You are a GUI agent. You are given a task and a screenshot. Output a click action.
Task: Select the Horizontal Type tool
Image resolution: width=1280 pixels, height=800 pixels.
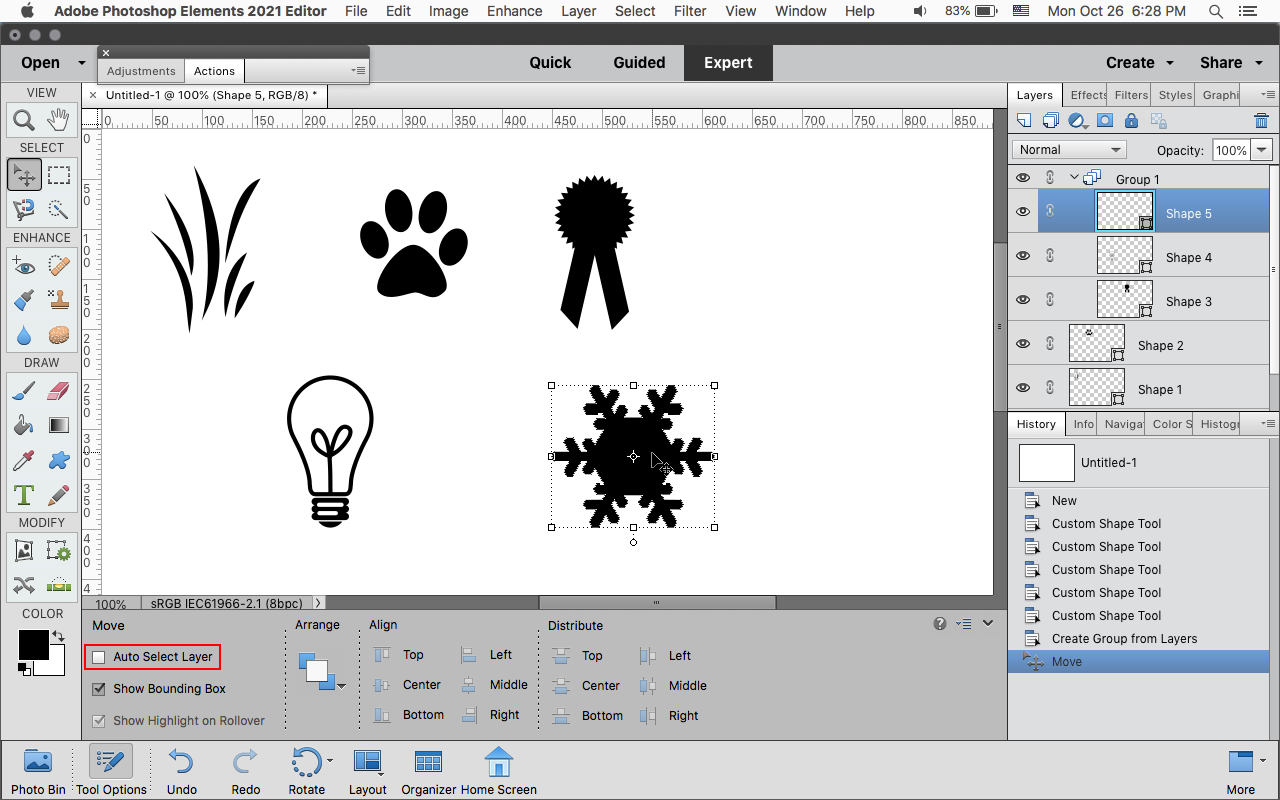tap(25, 494)
